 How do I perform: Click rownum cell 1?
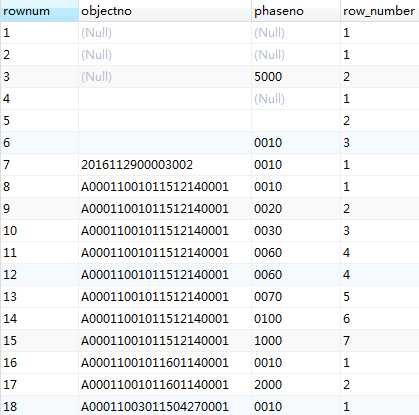pyautogui.click(x=39, y=33)
